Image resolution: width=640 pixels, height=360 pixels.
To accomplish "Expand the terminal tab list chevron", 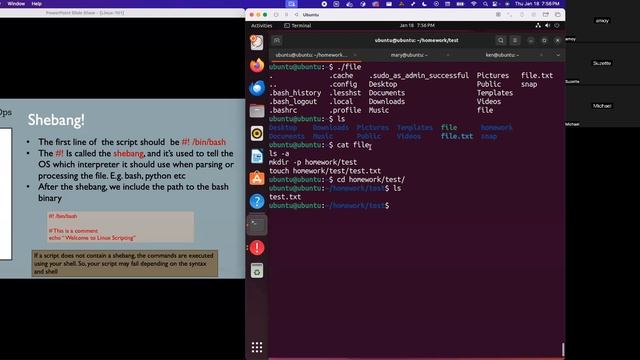I will (558, 55).
